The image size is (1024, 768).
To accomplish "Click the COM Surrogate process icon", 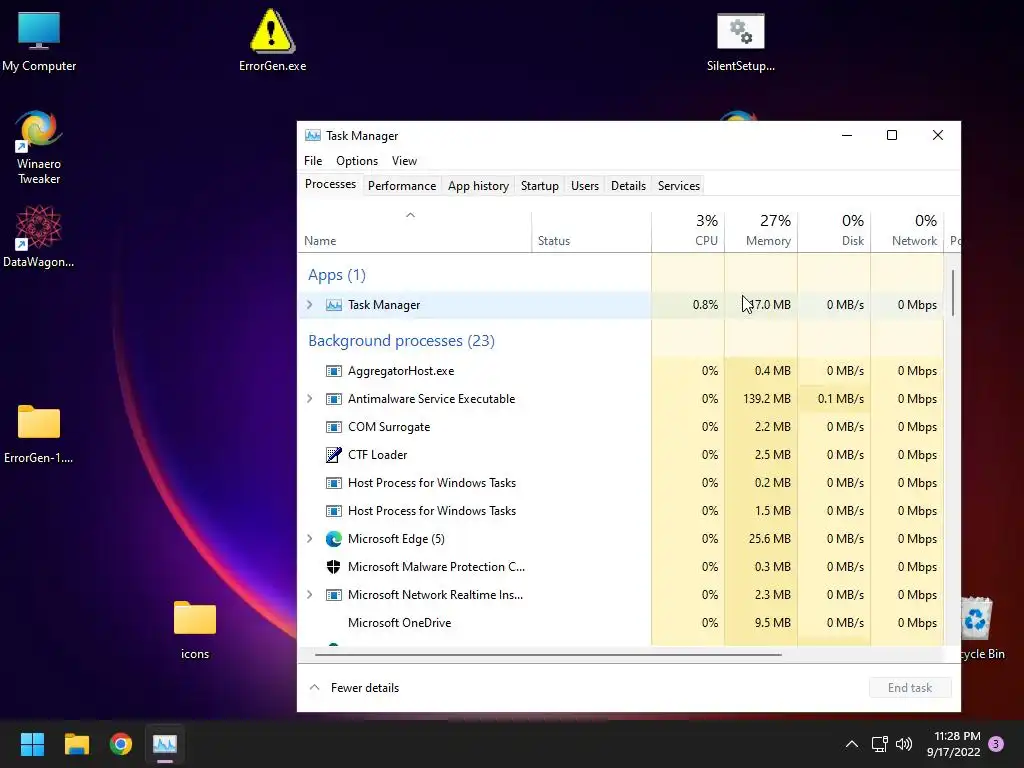I will (x=334, y=427).
